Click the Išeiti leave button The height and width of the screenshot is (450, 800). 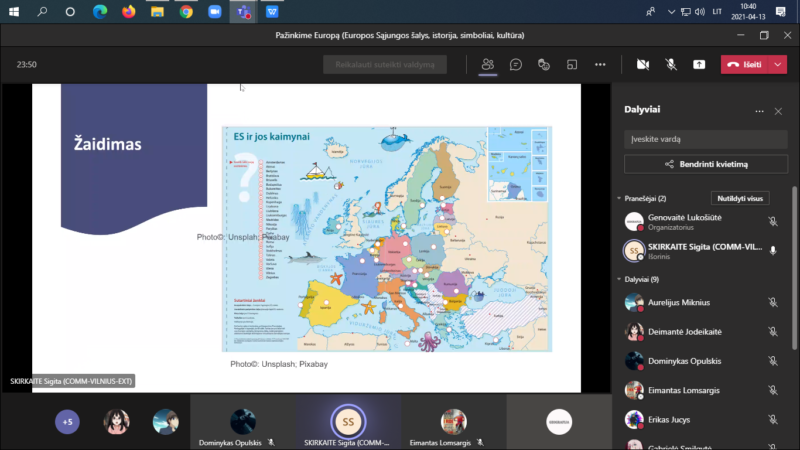click(x=746, y=64)
